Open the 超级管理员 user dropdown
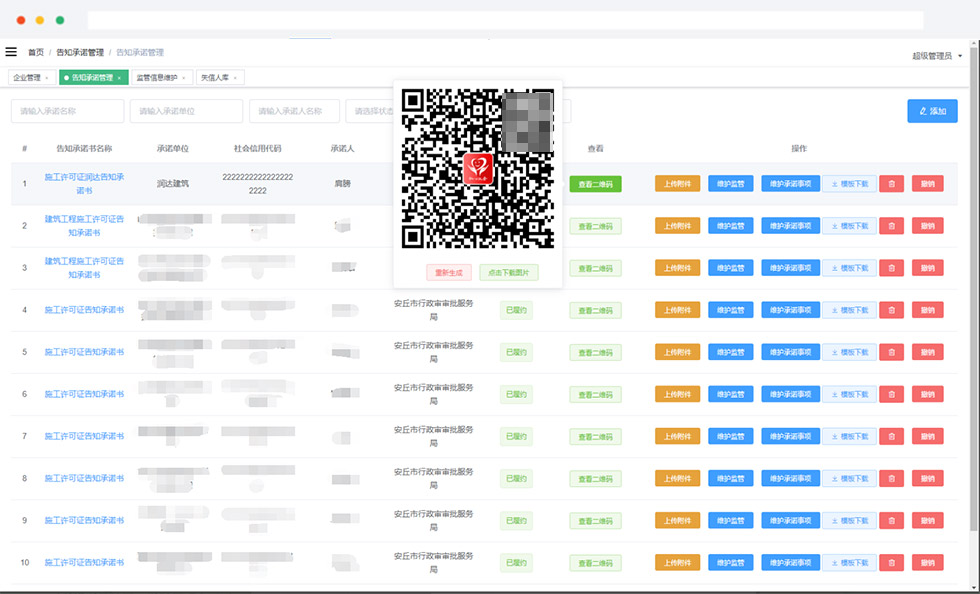The width and height of the screenshot is (980, 594). click(x=936, y=56)
